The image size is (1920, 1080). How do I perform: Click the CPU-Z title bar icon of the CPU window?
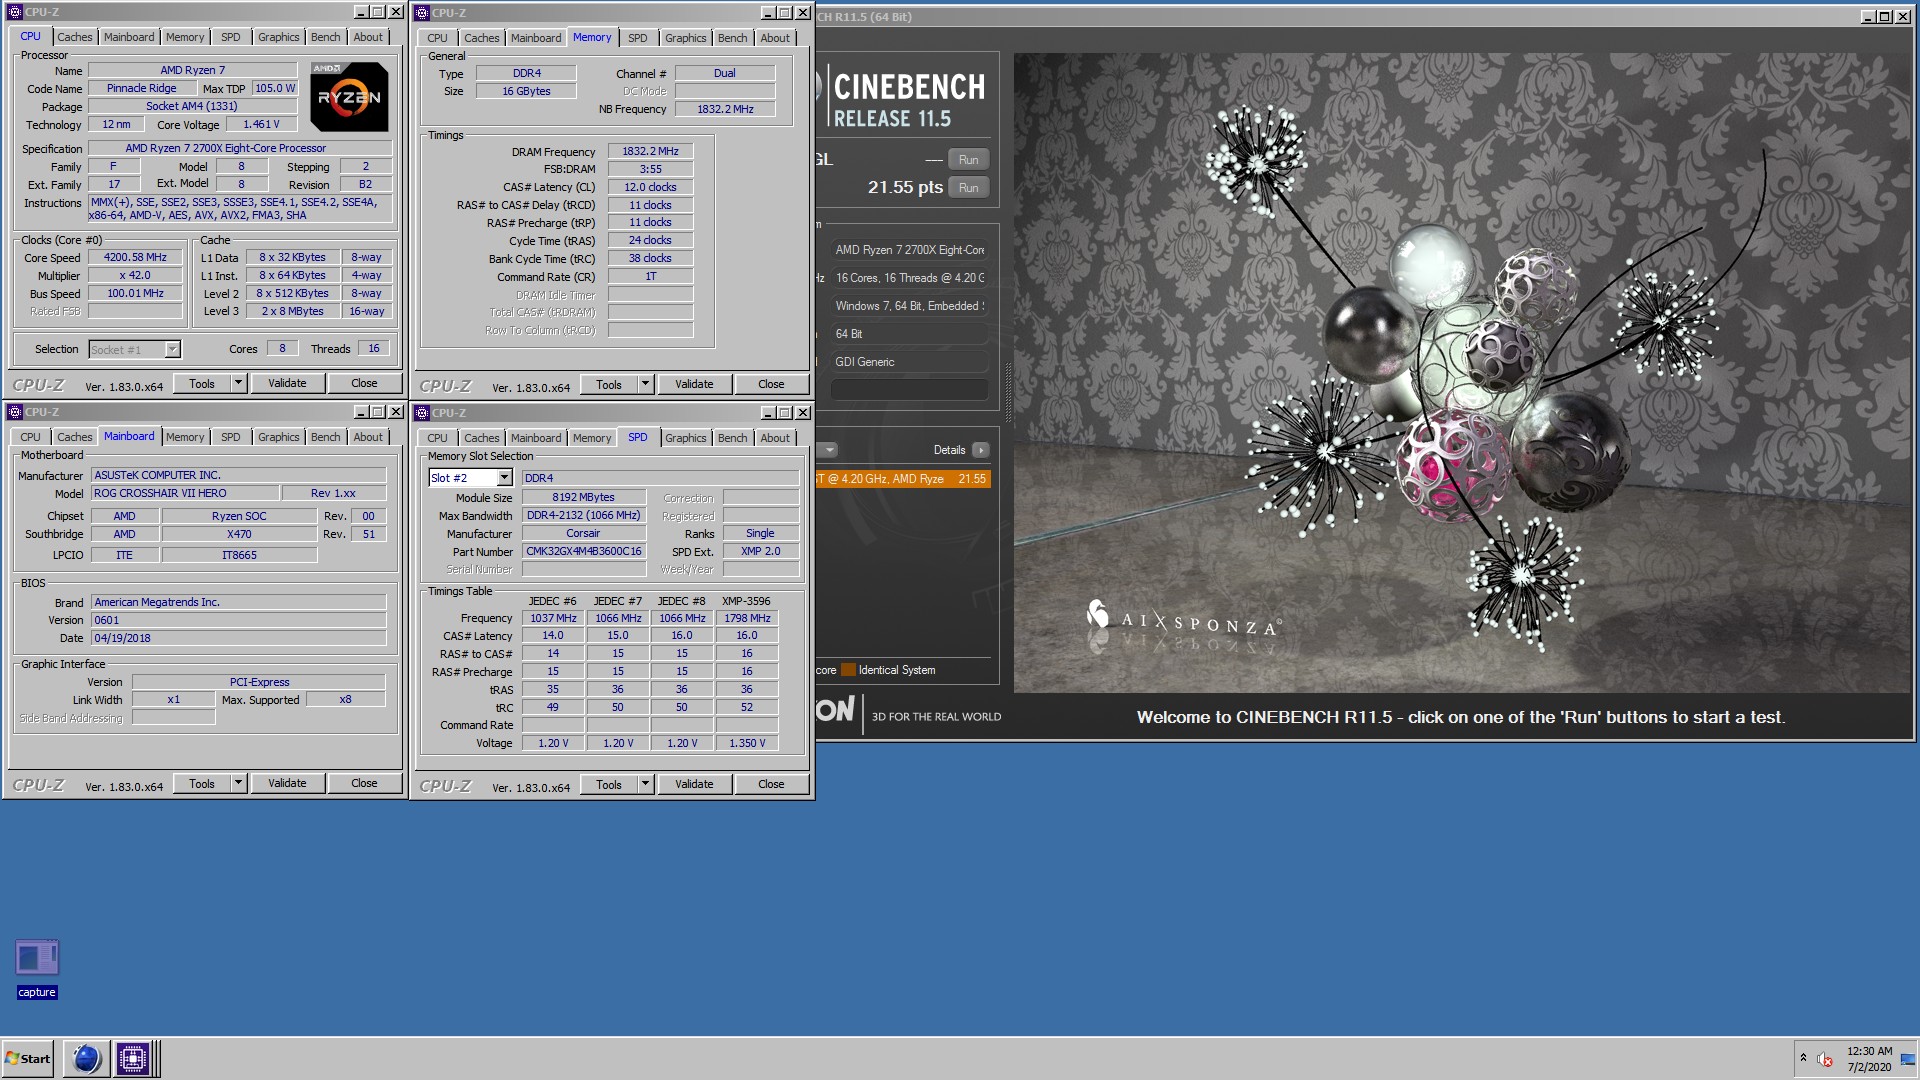coord(15,12)
